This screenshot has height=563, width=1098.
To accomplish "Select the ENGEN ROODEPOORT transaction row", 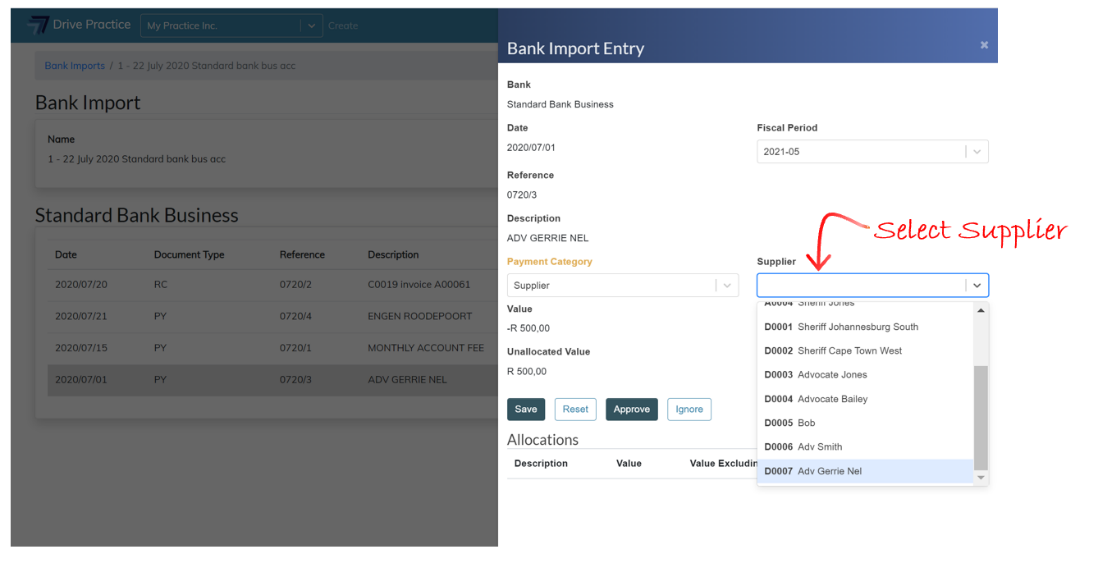I will pos(272,317).
